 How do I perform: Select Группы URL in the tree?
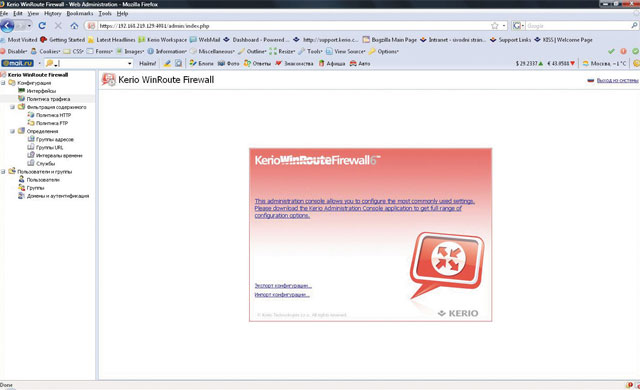49,147
